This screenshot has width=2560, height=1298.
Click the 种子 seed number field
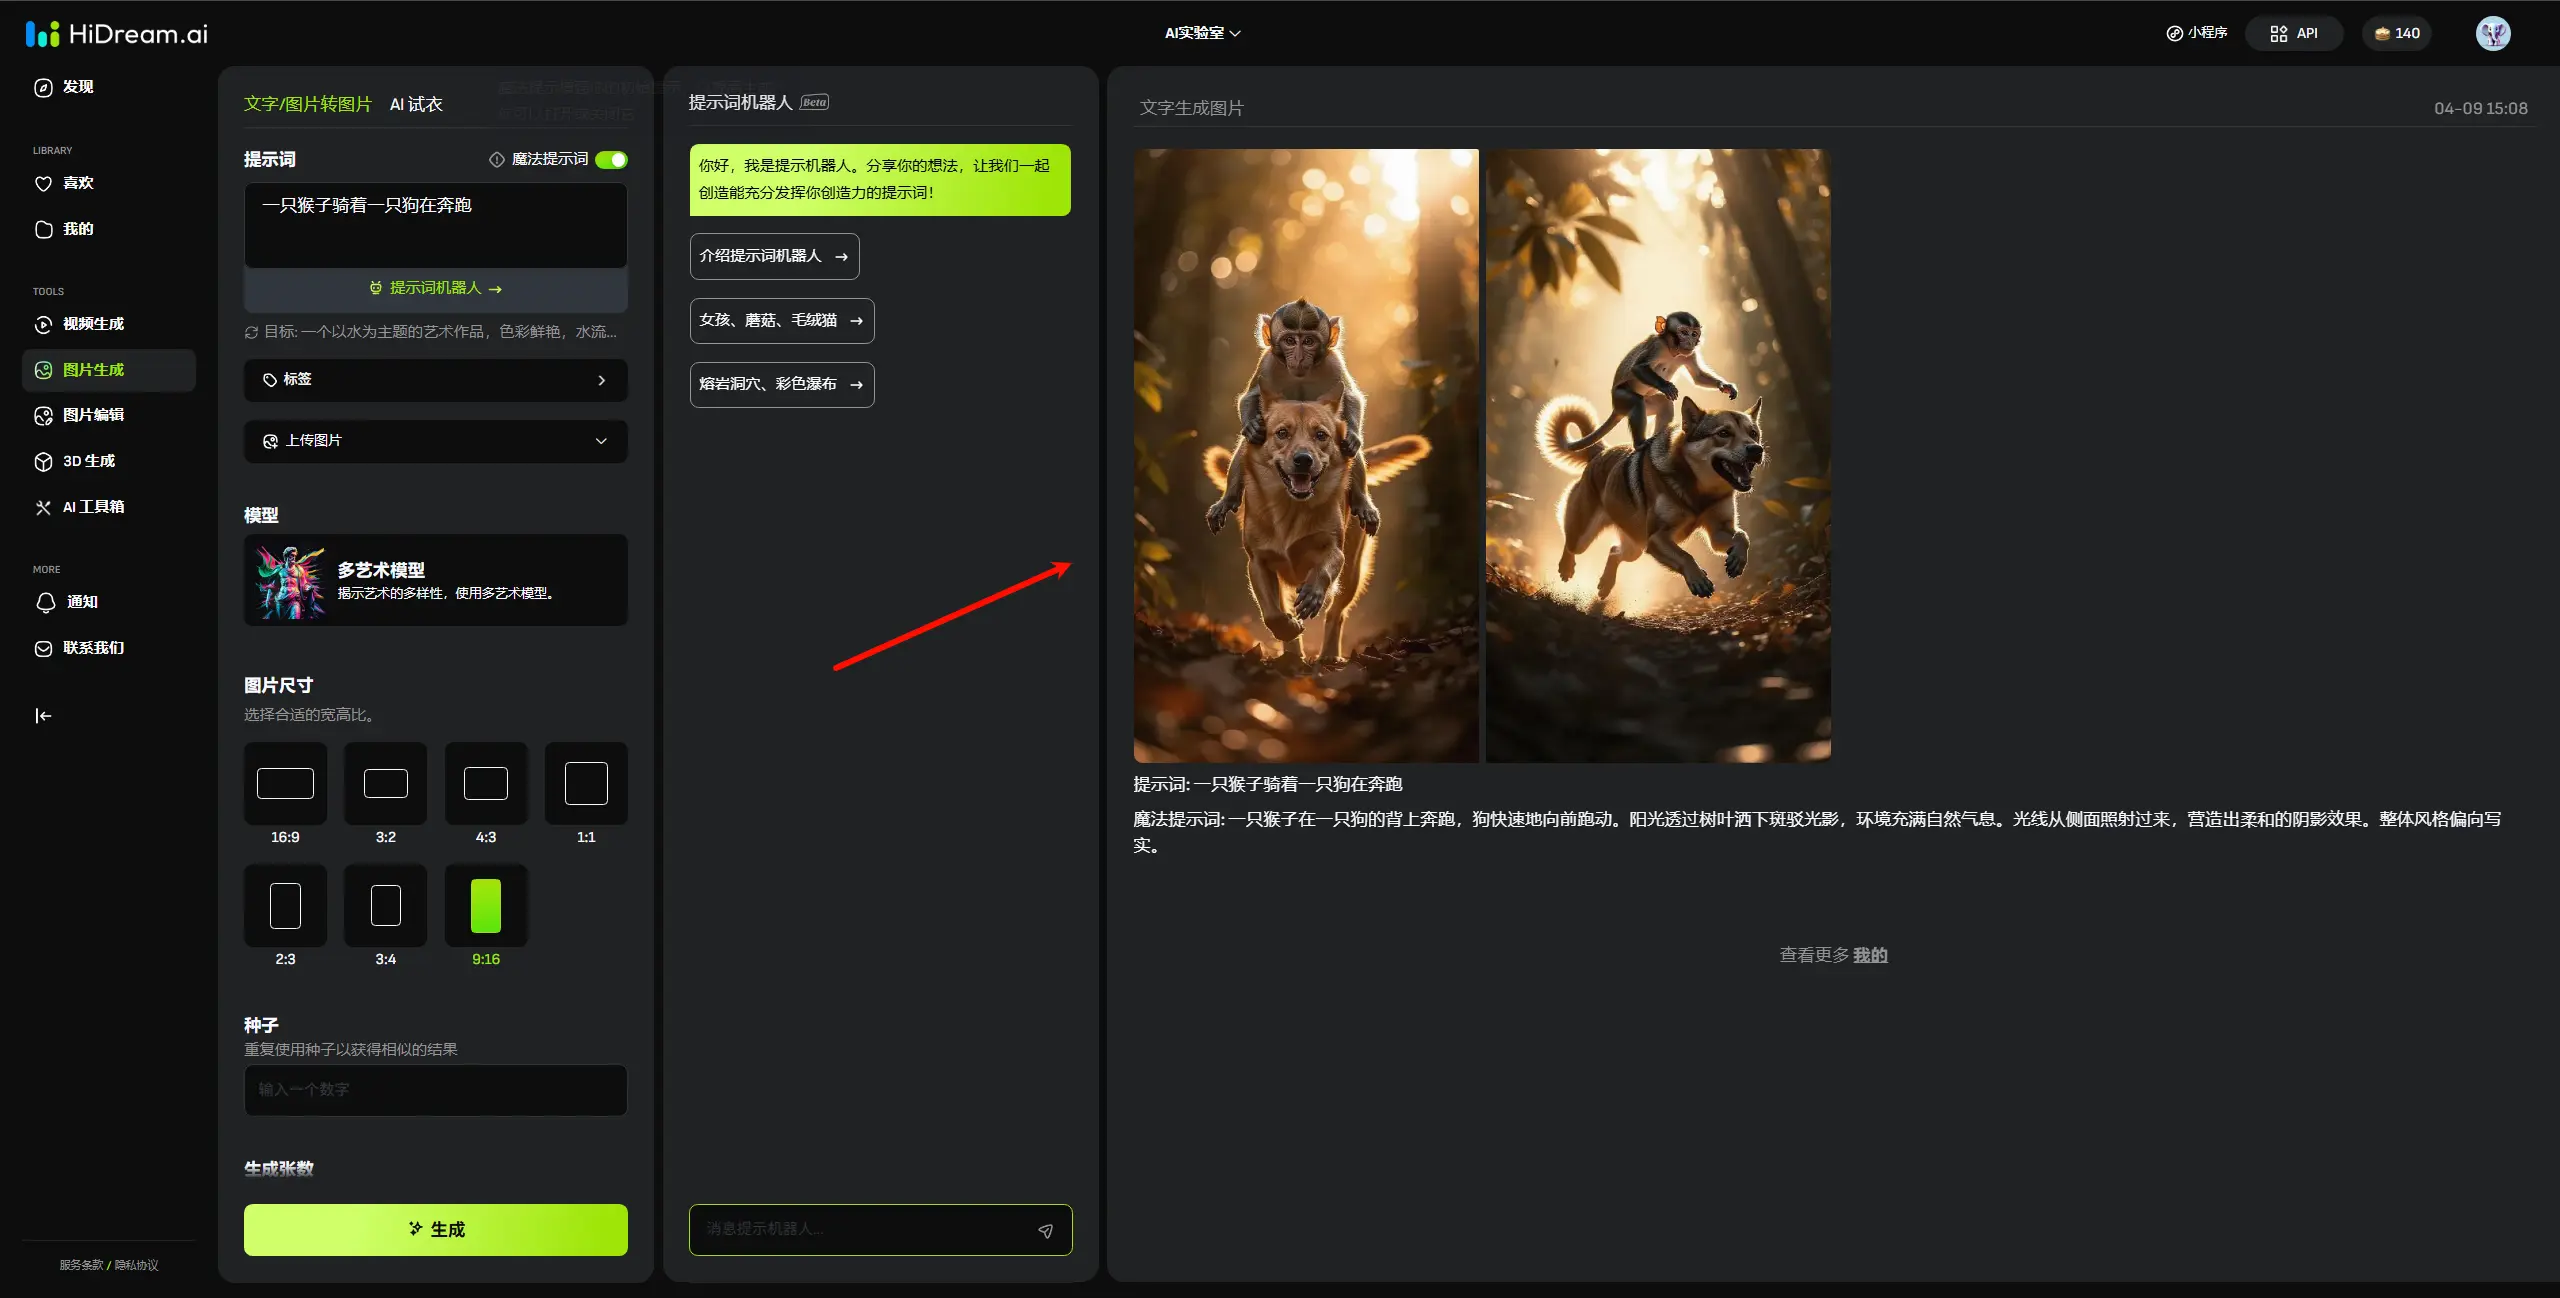click(x=435, y=1089)
